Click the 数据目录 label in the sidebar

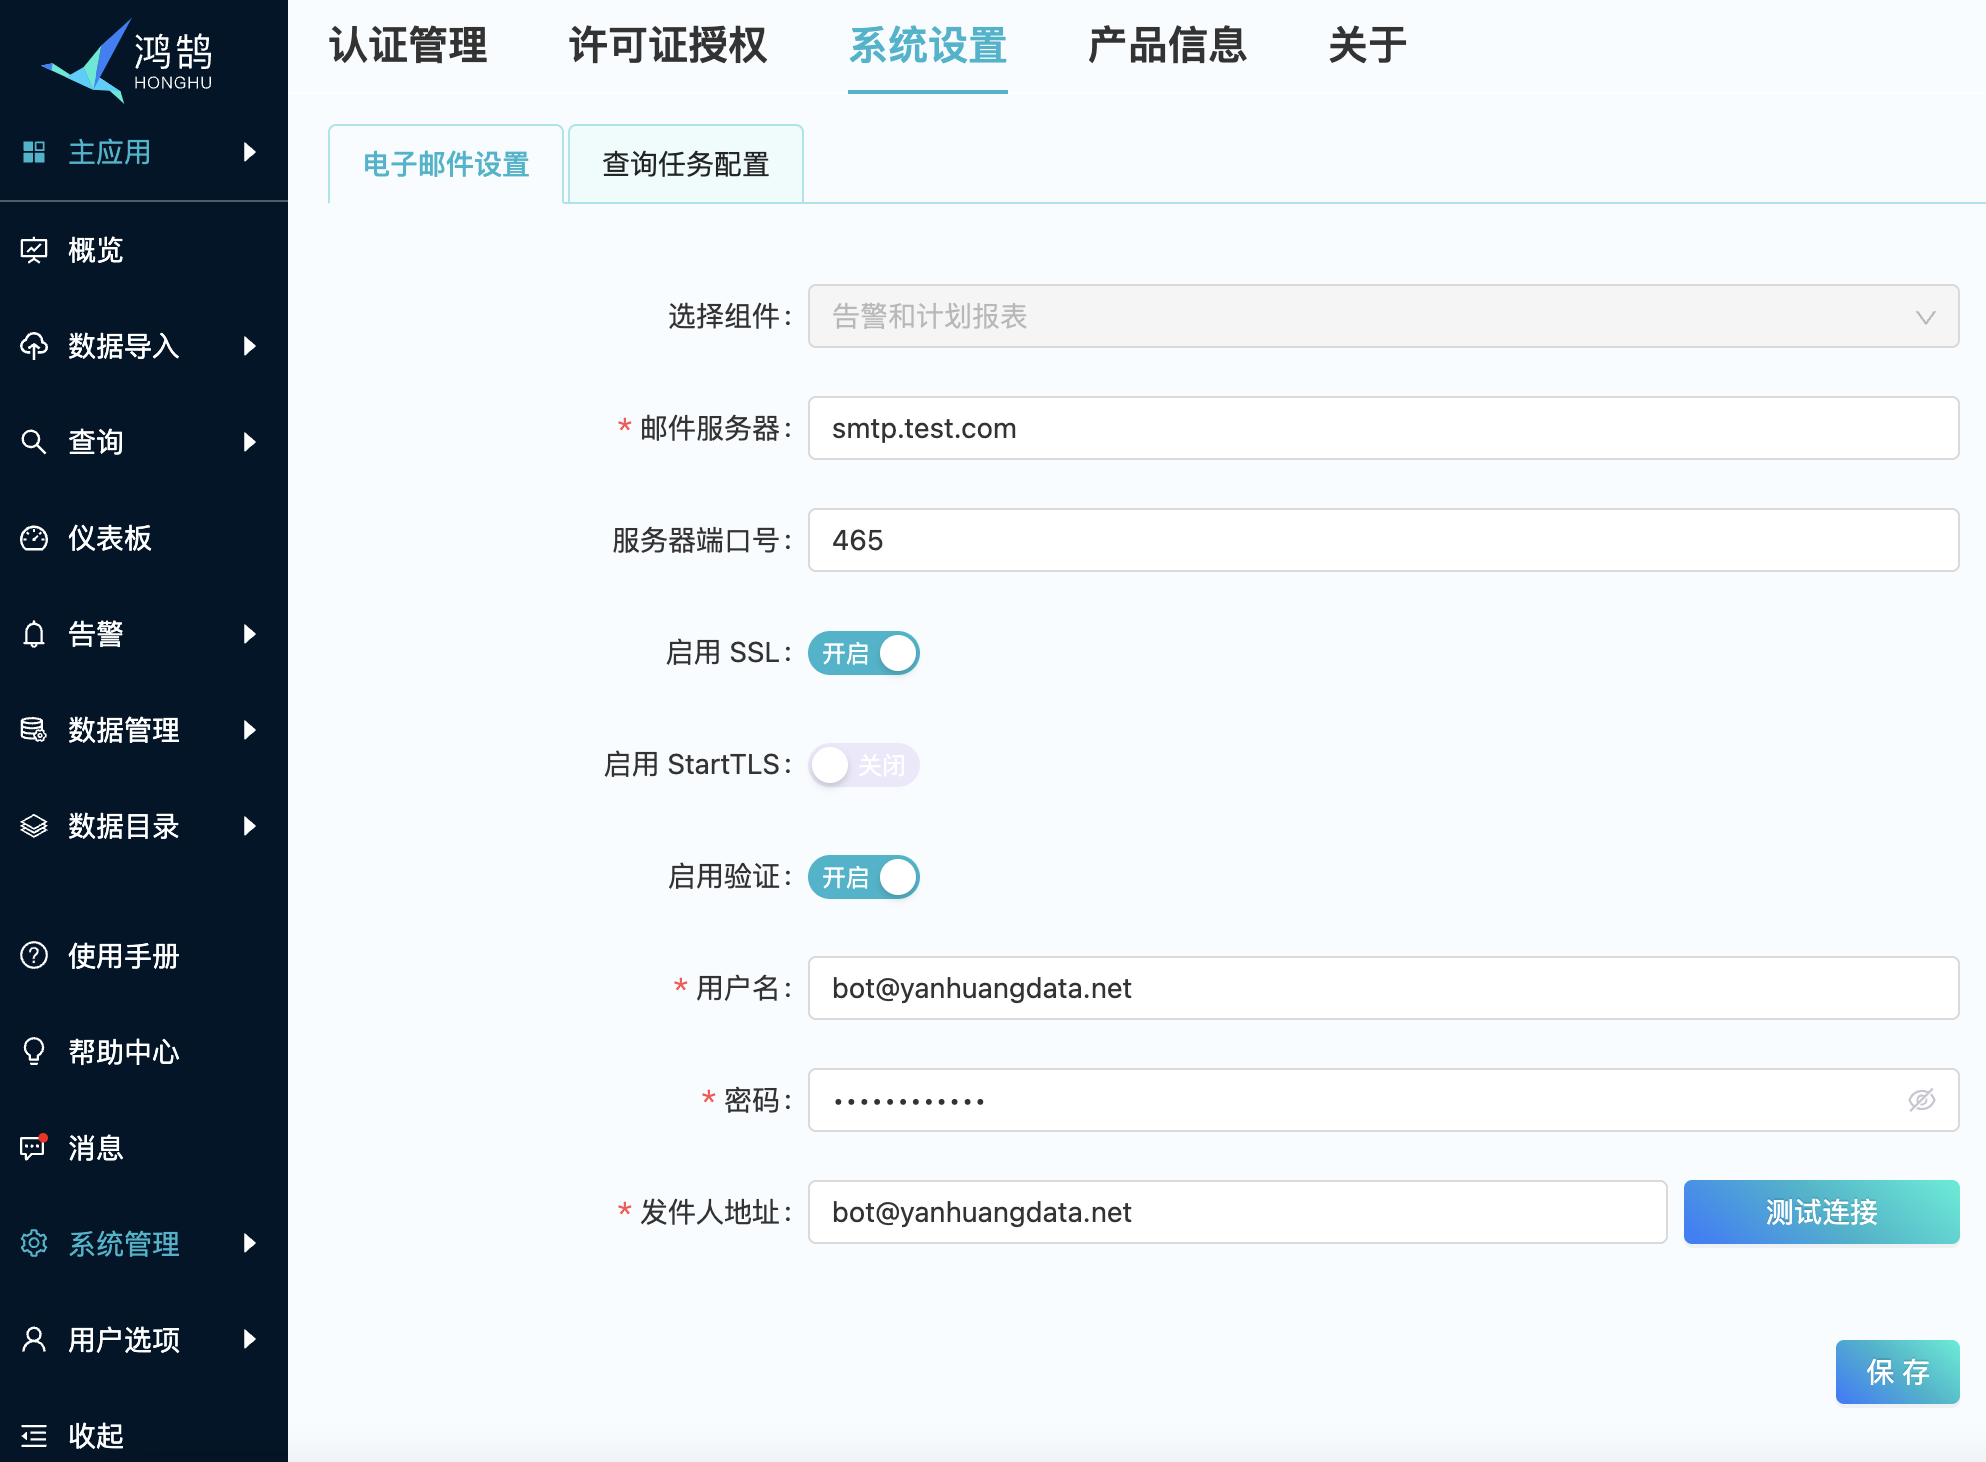coord(124,826)
